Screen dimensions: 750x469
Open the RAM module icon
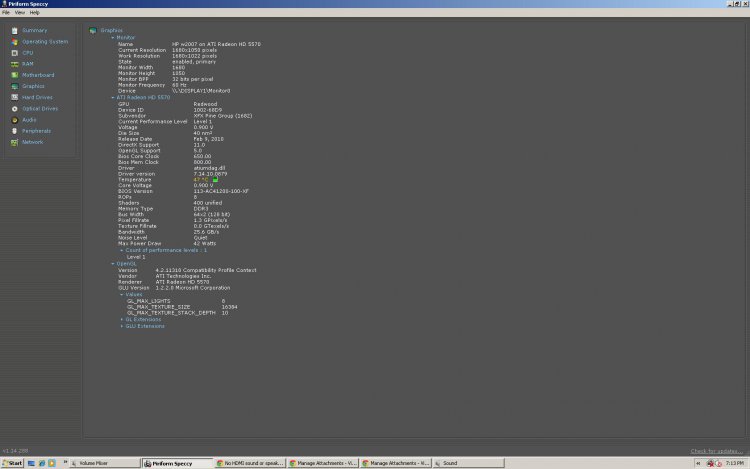tap(14, 64)
